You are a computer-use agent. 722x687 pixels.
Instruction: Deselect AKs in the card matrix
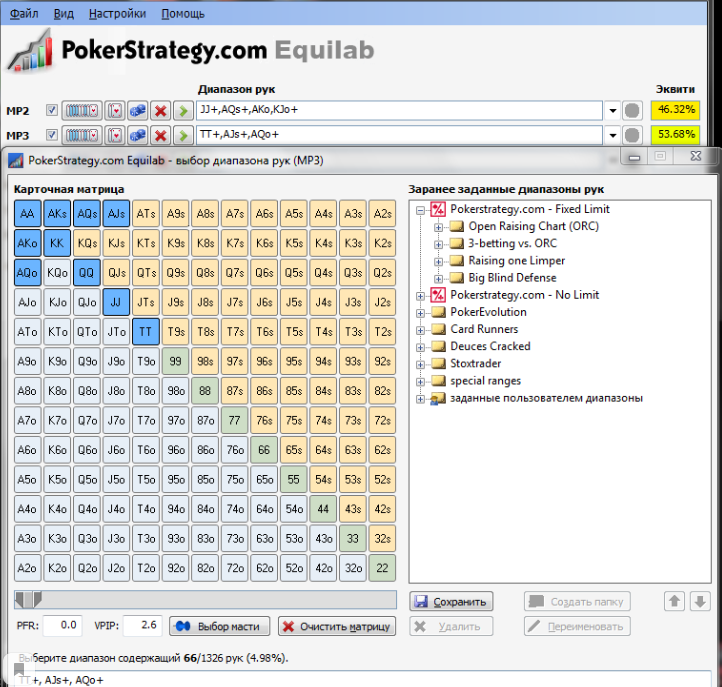click(x=57, y=214)
